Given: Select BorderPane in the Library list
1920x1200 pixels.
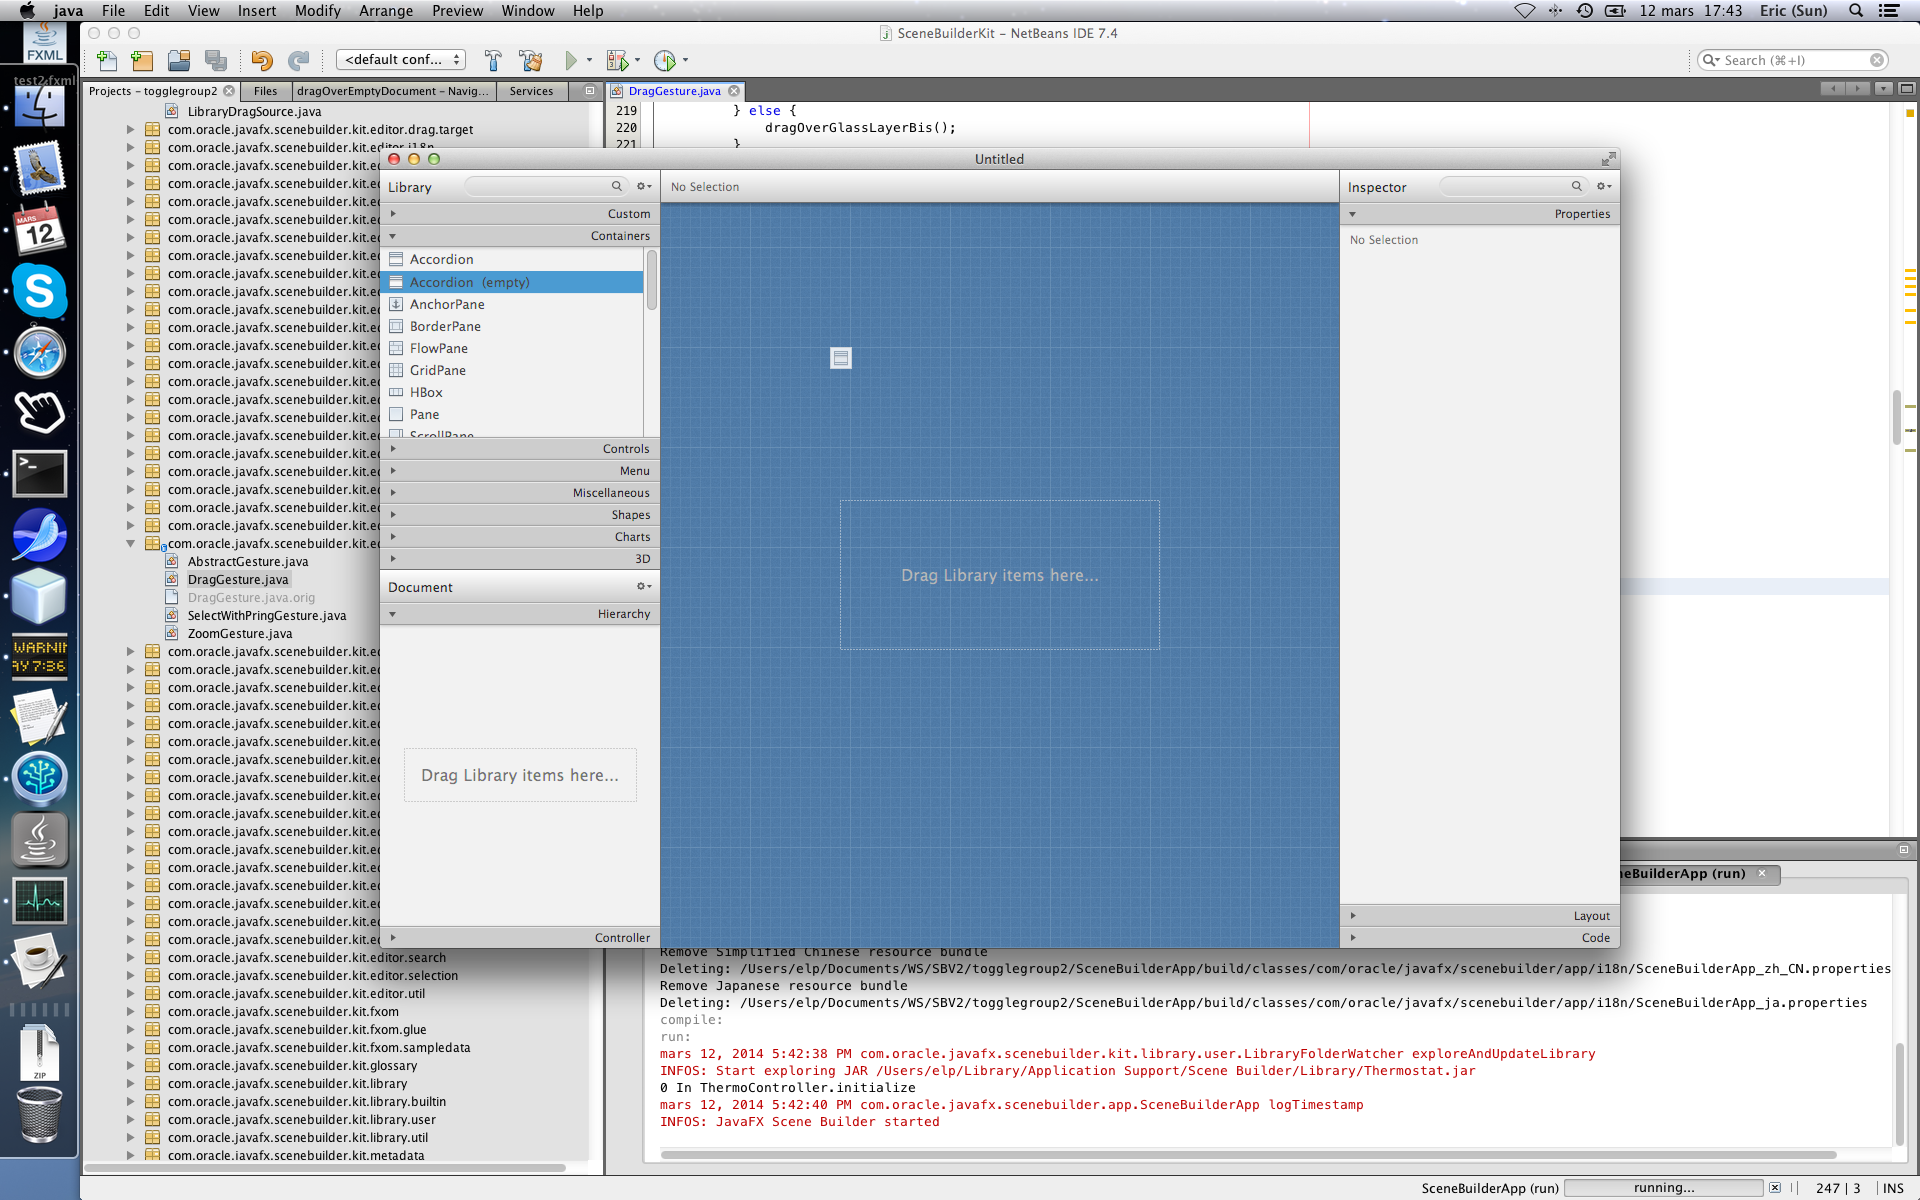Looking at the screenshot, I should point(445,327).
